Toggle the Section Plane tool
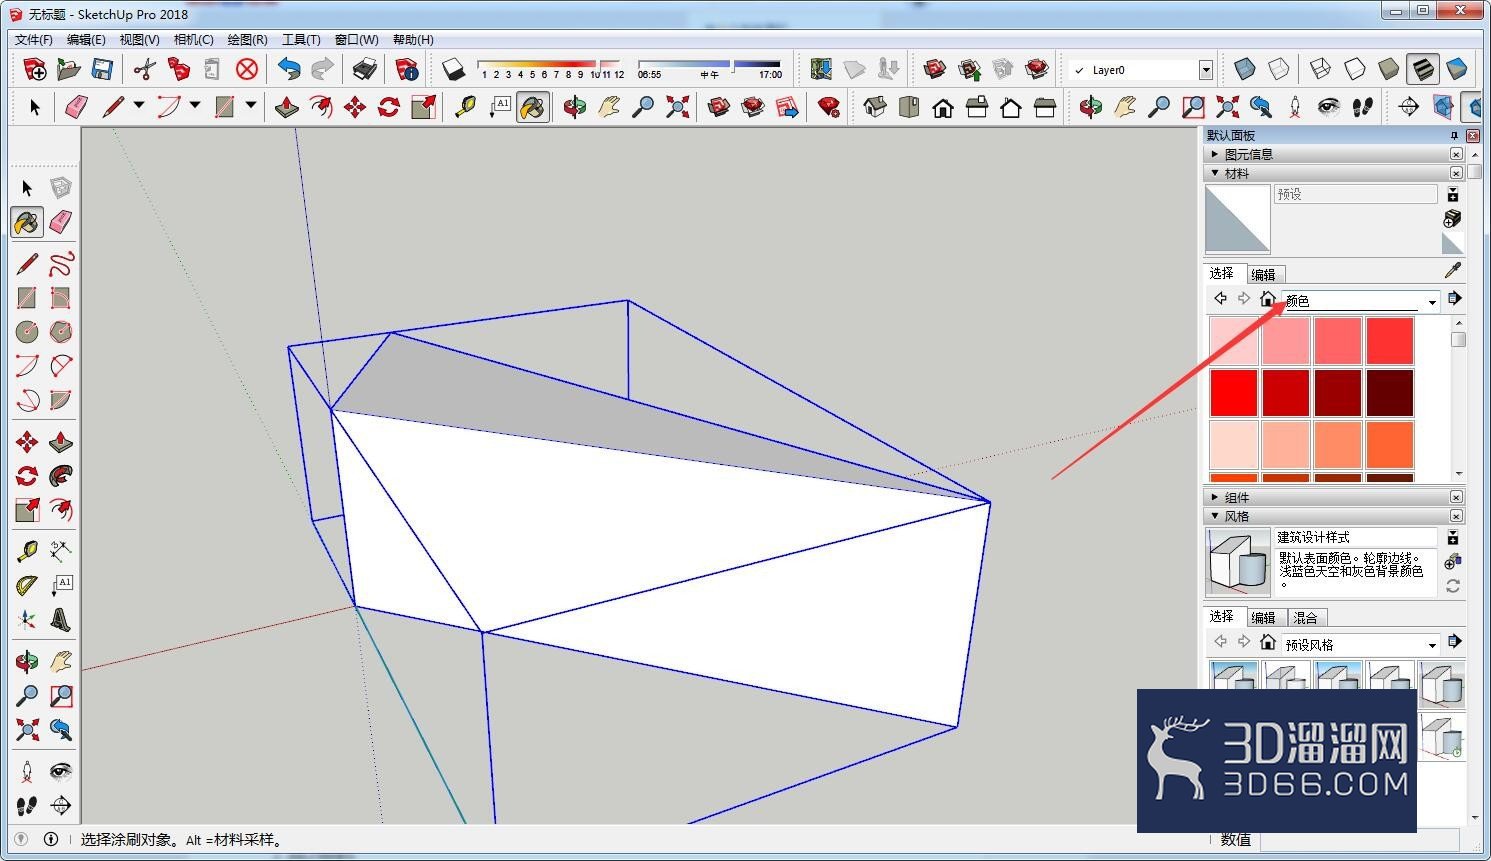 [1409, 107]
